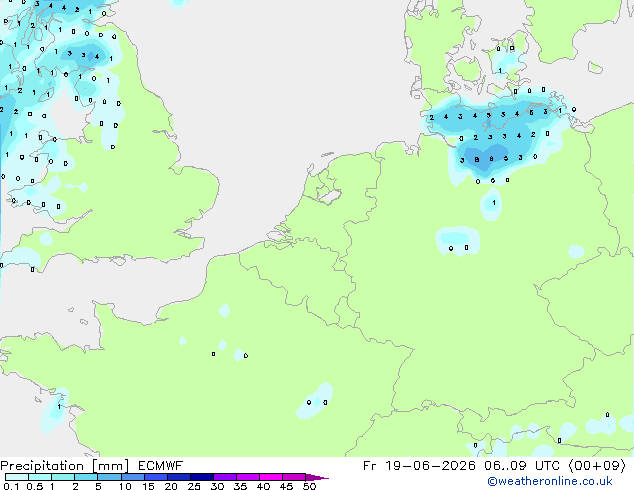This screenshot has width=634, height=490.
Task: Click the above-50 arrow tip of legend
Action: point(317,477)
